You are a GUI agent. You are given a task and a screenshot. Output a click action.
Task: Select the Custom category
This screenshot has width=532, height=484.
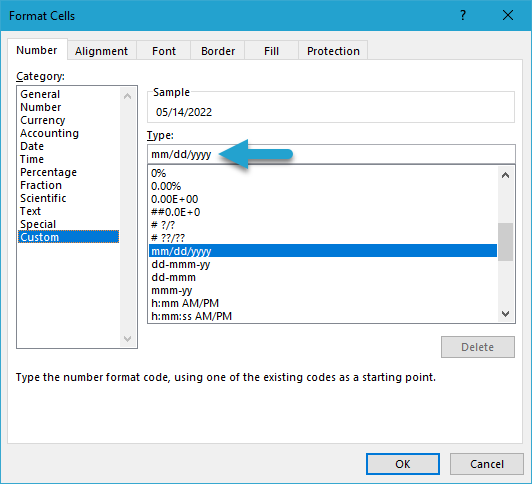tap(68, 237)
